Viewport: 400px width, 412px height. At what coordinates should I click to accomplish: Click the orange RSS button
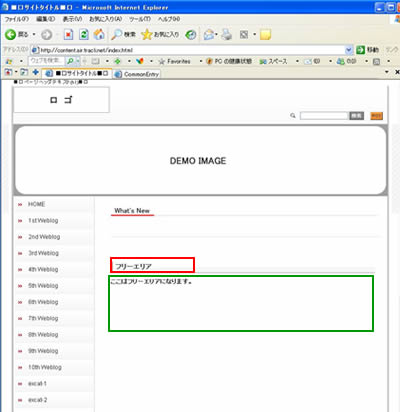tap(377, 116)
